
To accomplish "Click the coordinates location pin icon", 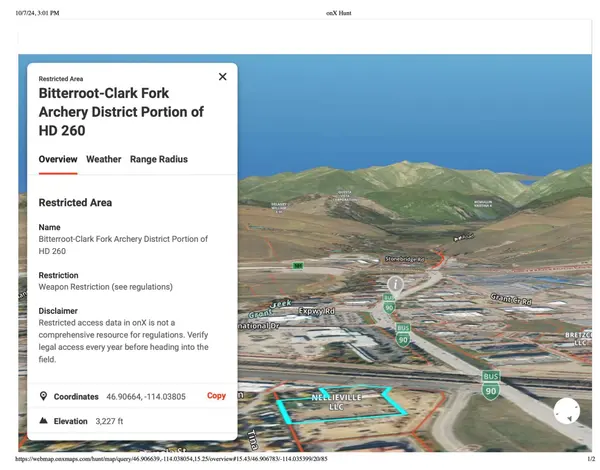I will tap(43, 396).
